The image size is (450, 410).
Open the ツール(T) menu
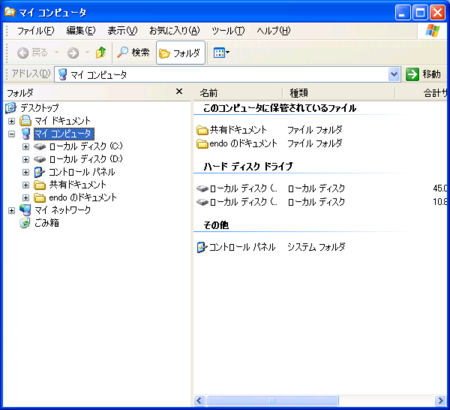pos(228,31)
